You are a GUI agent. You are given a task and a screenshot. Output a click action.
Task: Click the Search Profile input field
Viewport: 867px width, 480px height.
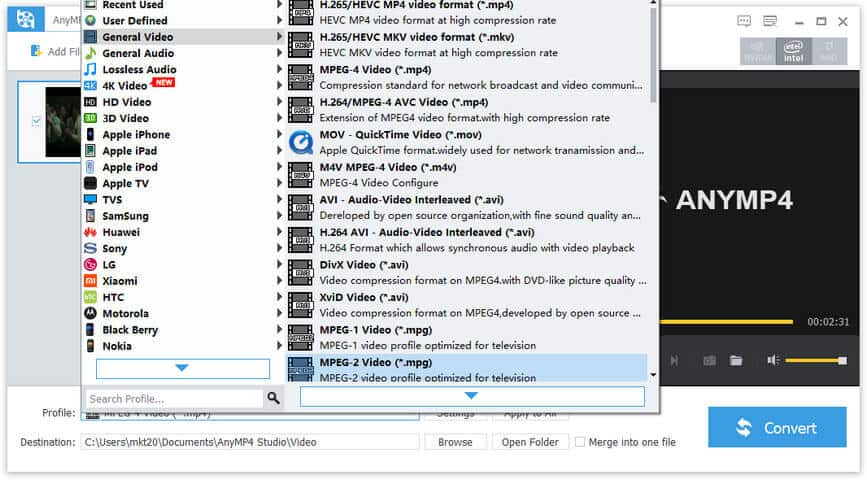[x=174, y=398]
